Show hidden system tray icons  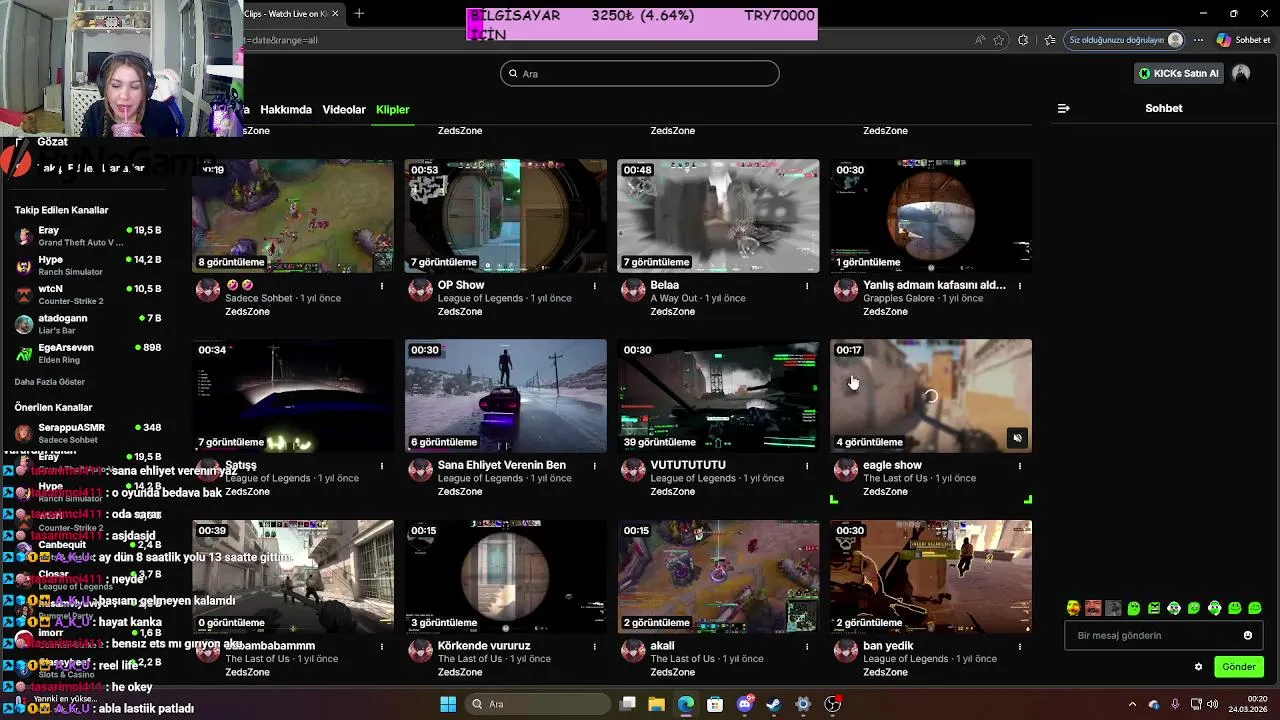pos(1132,704)
